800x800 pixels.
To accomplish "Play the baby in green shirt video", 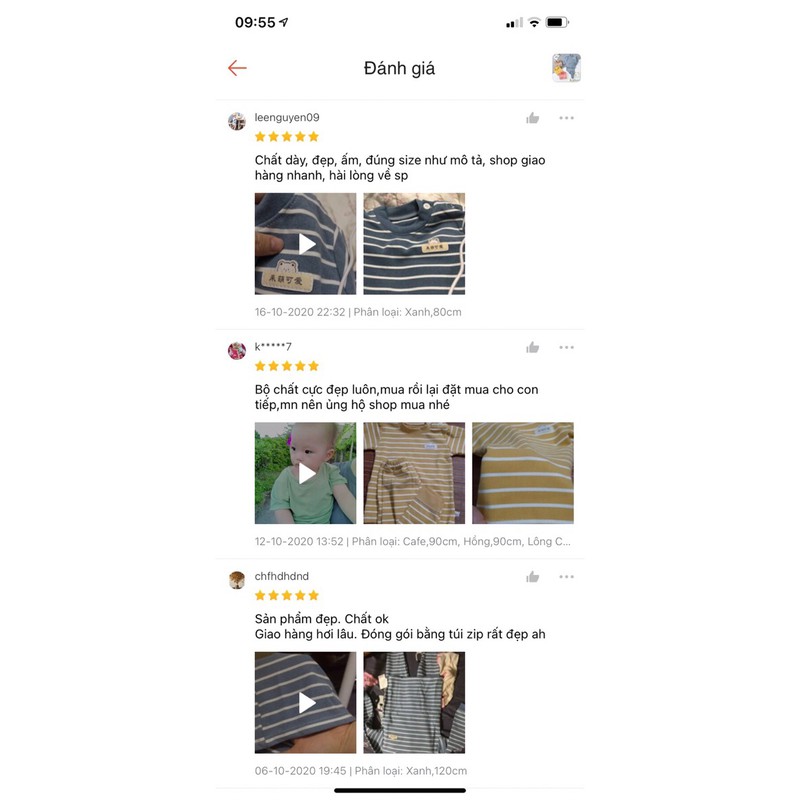I will (306, 473).
